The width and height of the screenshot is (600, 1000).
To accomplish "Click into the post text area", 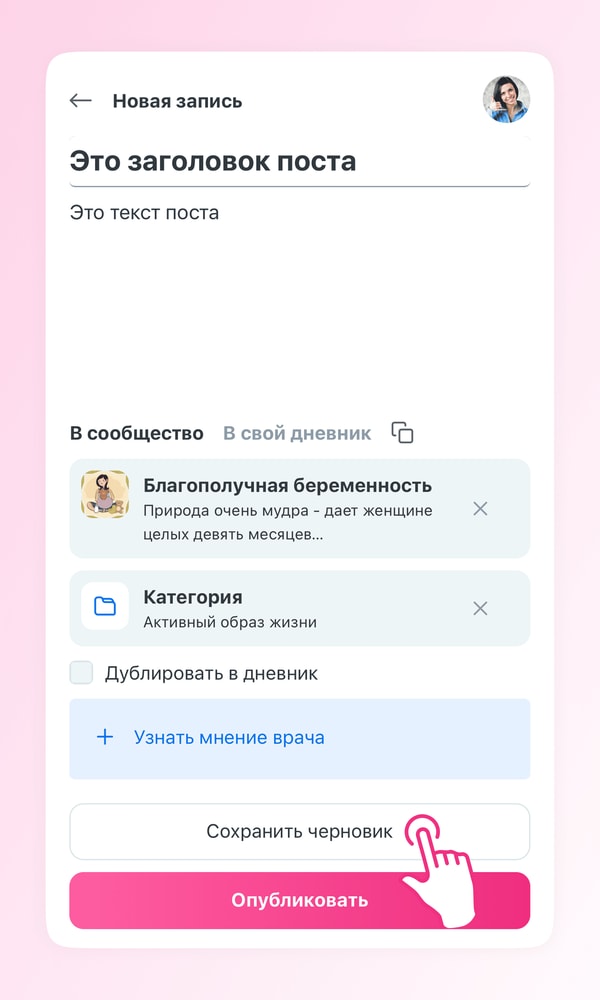I will coord(298,290).
